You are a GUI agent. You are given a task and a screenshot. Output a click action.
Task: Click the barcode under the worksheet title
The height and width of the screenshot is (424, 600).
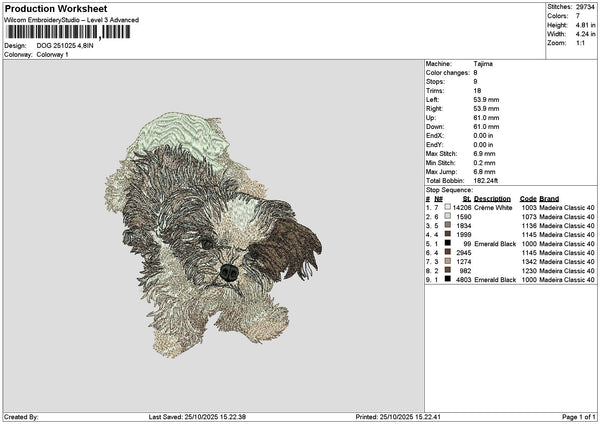[x=69, y=32]
